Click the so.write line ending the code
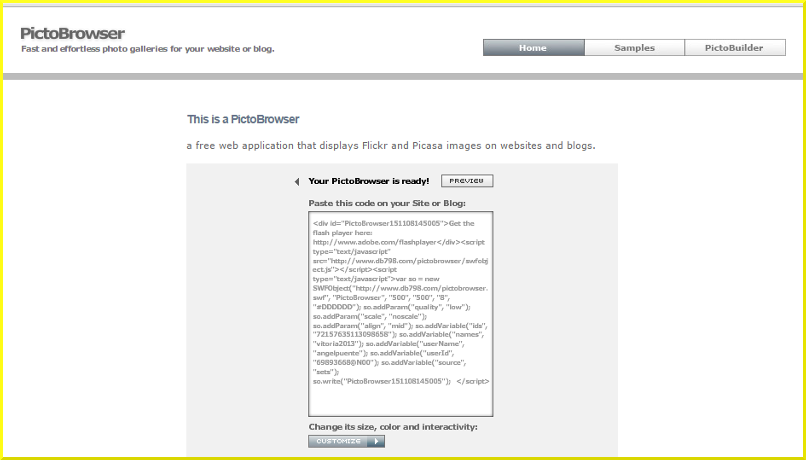This screenshot has width=806, height=460. coord(381,381)
